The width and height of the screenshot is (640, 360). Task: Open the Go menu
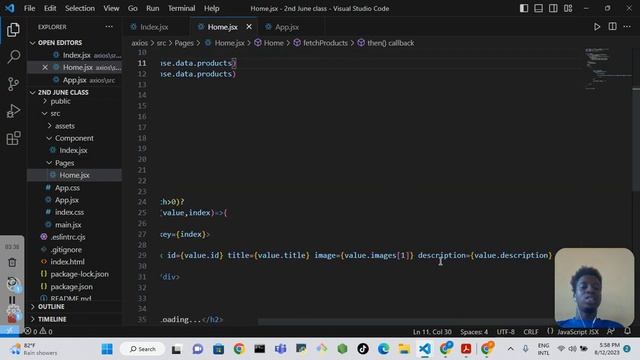tap(133, 8)
